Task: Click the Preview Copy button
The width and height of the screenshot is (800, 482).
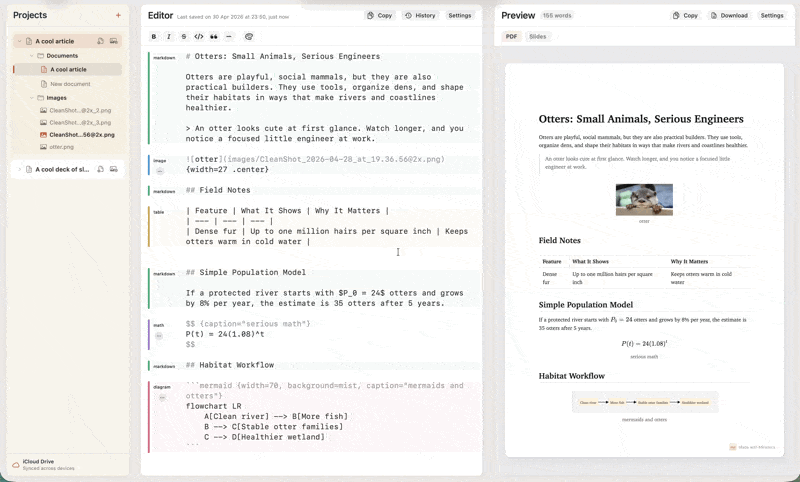Action: [685, 16]
